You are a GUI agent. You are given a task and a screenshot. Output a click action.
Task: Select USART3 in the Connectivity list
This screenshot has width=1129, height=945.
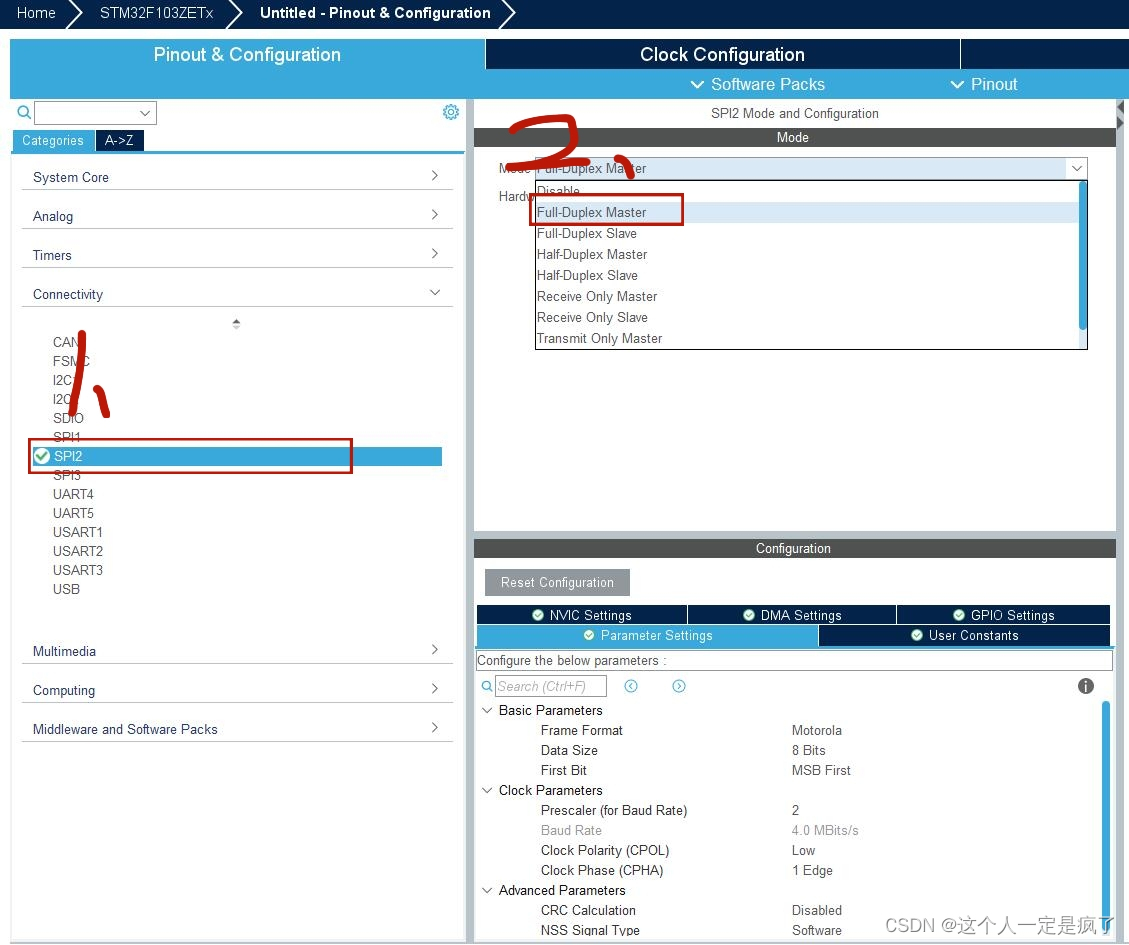[78, 570]
